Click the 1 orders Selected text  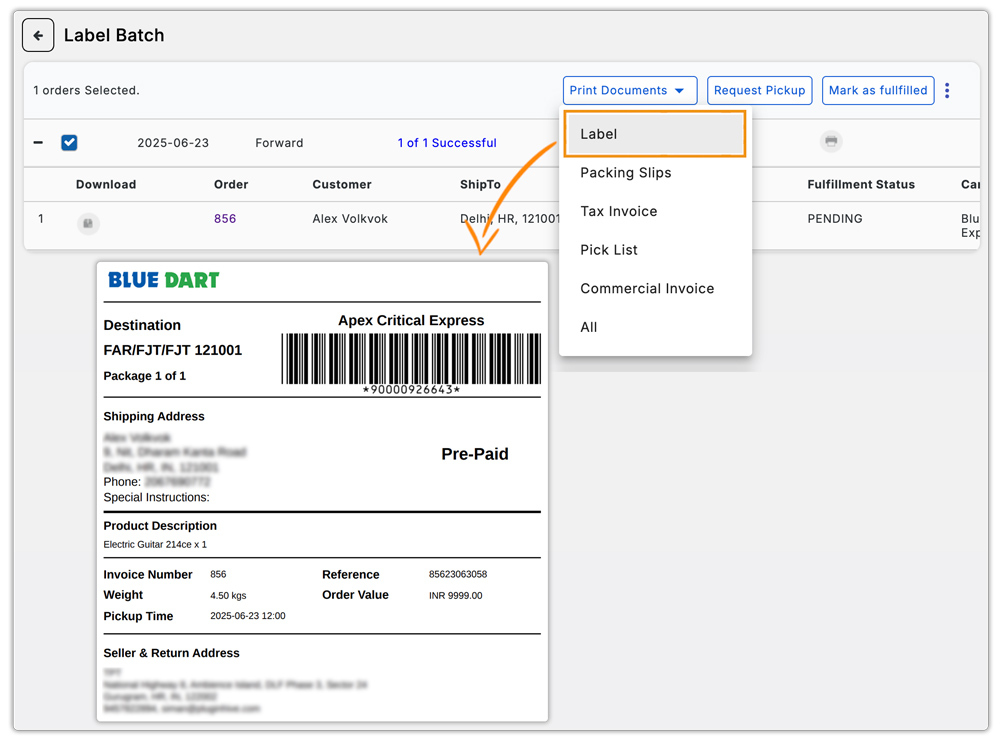pyautogui.click(x=86, y=91)
